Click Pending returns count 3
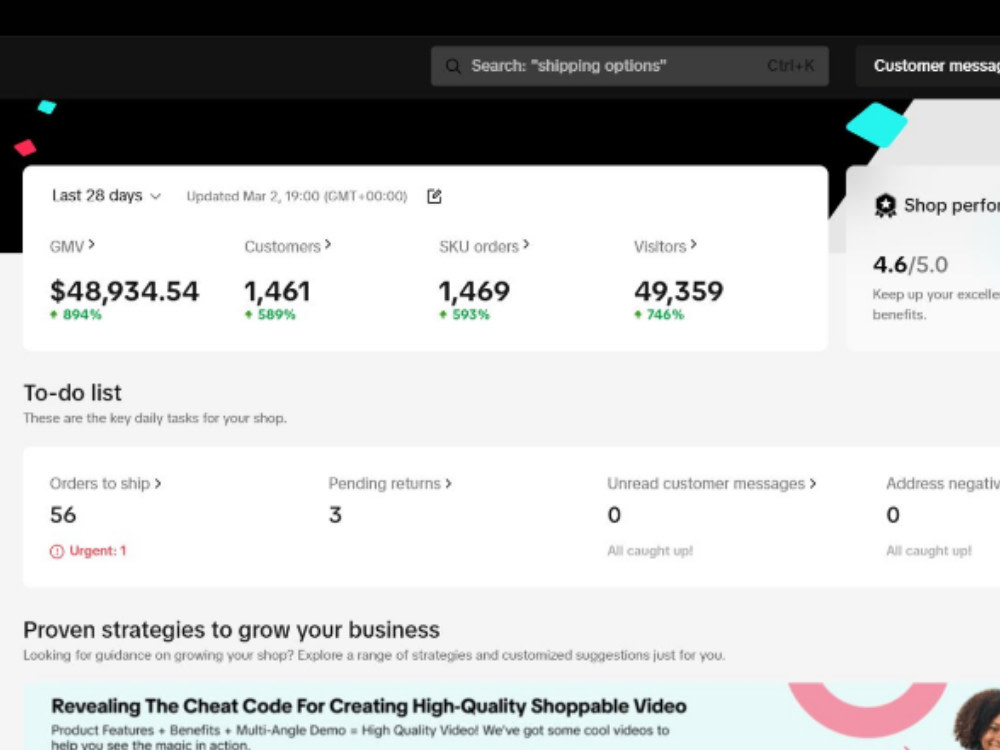 pos(335,515)
